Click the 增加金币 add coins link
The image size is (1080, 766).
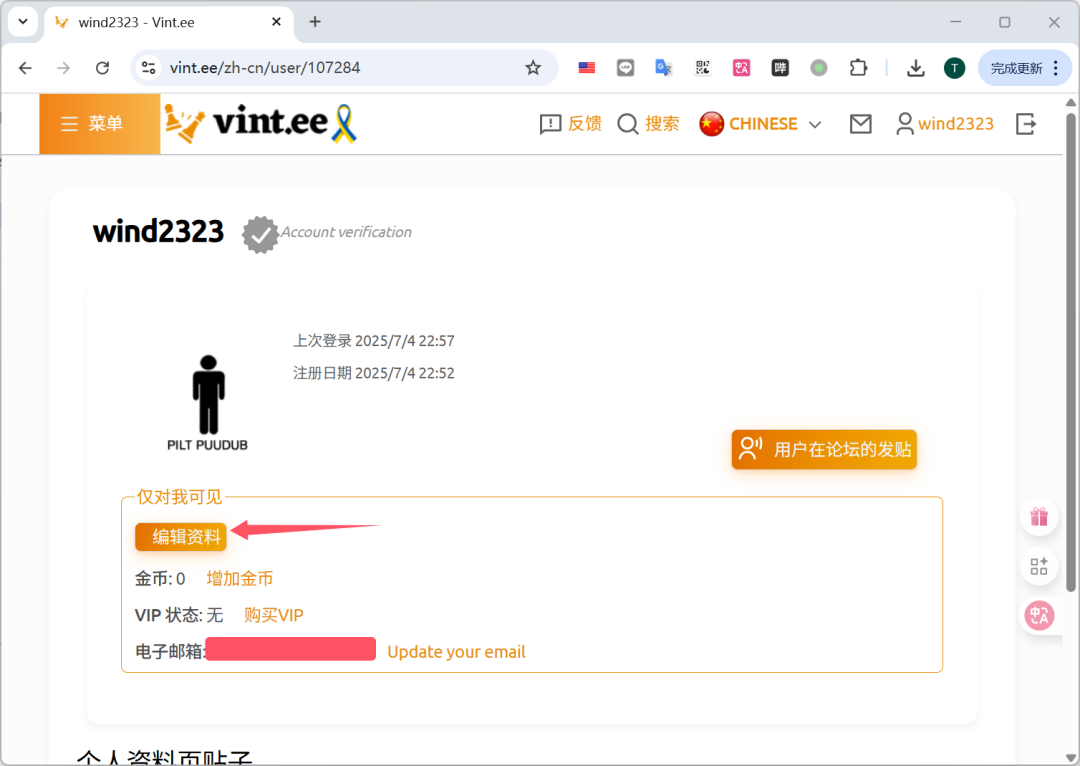pos(240,579)
